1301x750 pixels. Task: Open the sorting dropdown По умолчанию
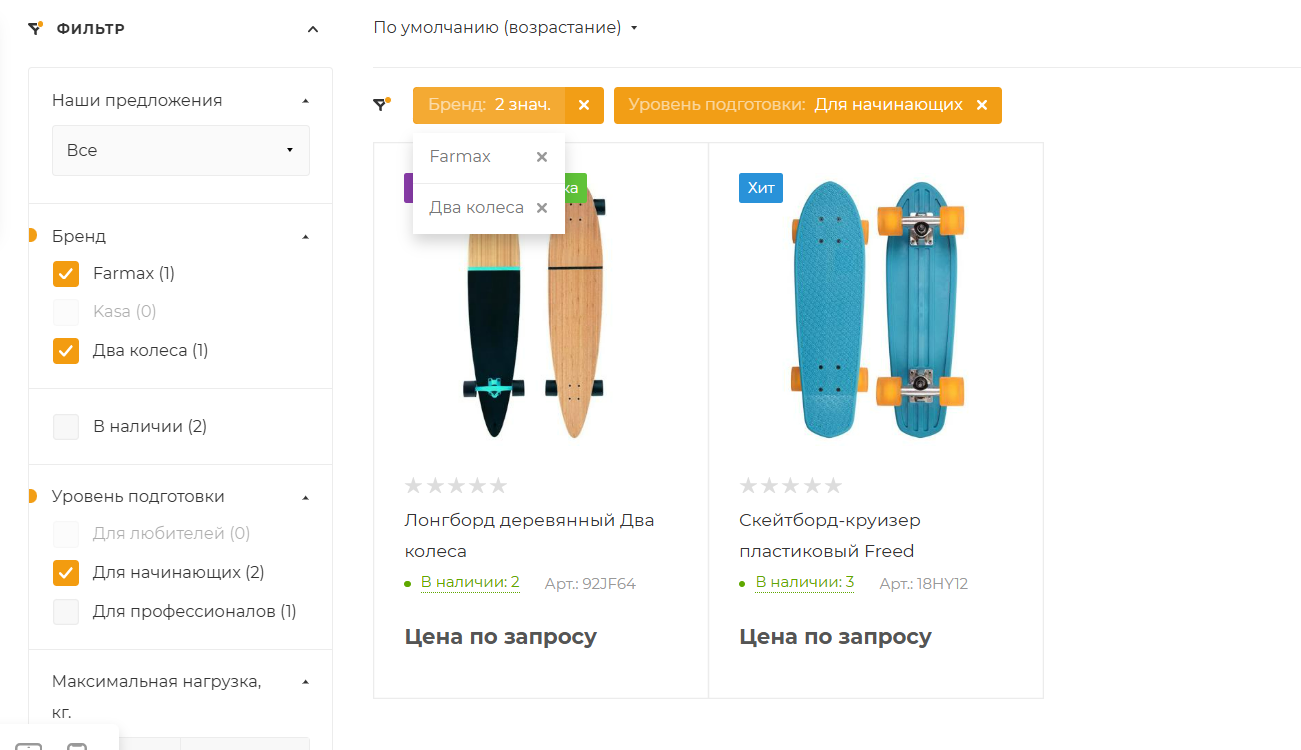(504, 28)
